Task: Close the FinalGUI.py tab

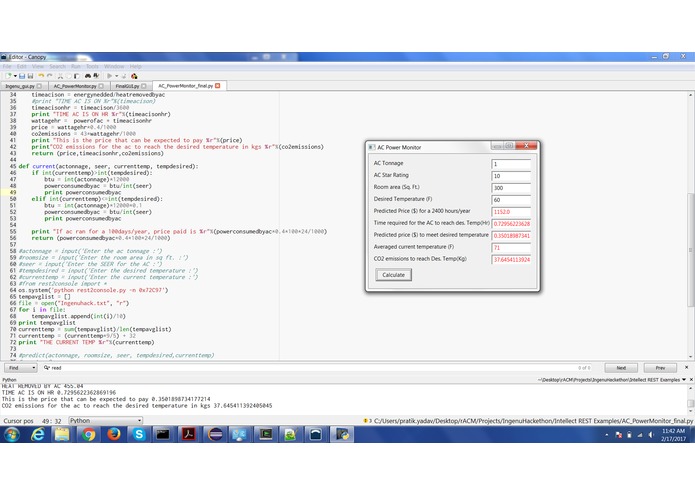Action: (144, 86)
